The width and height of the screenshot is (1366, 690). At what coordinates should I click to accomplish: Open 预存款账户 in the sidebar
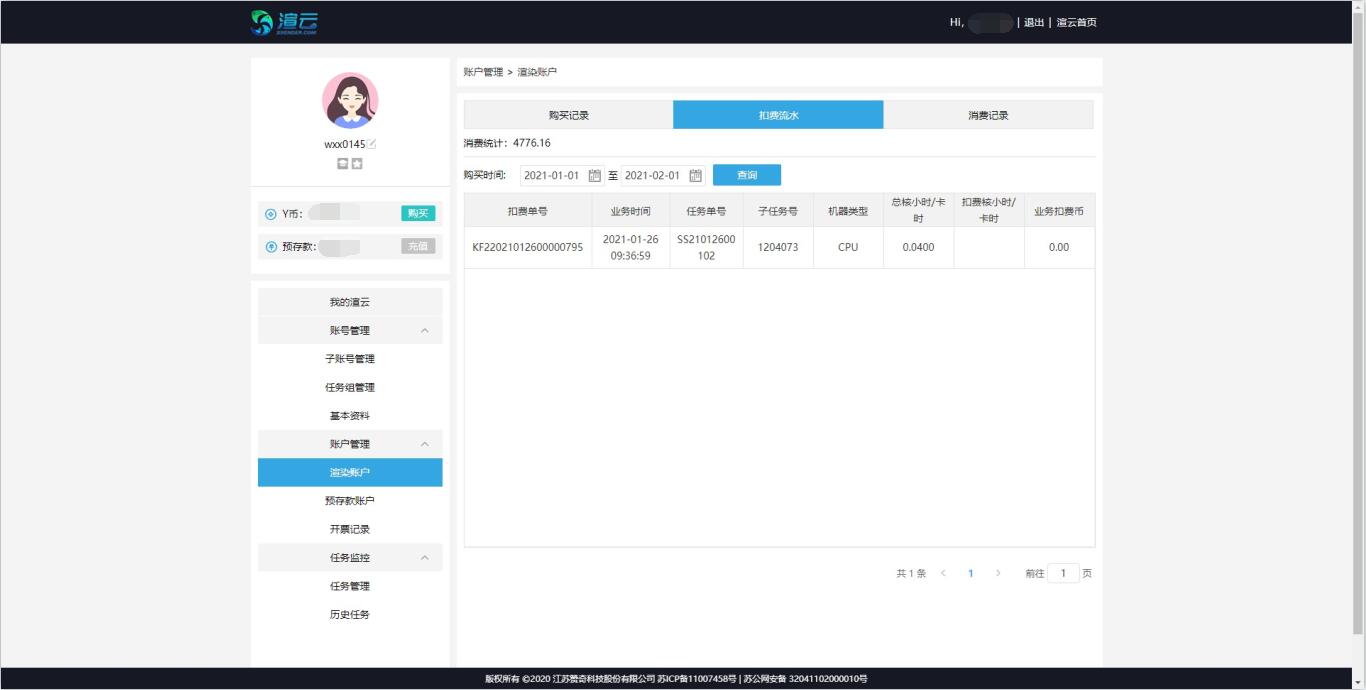point(350,501)
